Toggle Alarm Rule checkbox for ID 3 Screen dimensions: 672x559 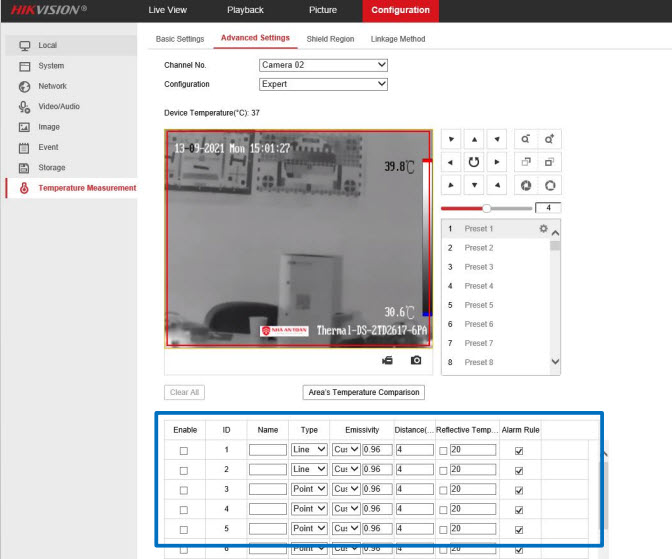tap(517, 489)
